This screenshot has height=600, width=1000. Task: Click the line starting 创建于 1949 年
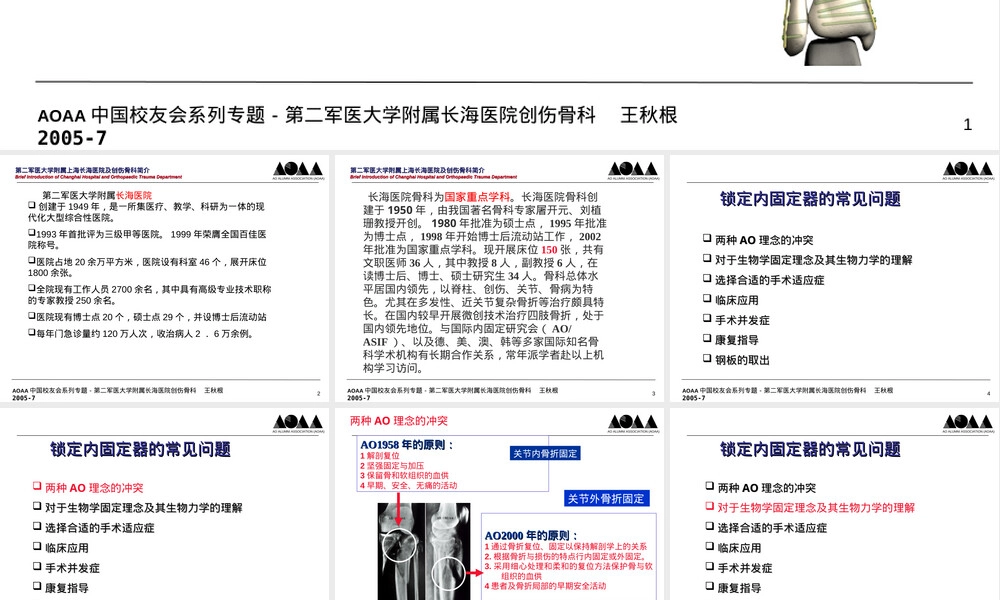coord(146,212)
